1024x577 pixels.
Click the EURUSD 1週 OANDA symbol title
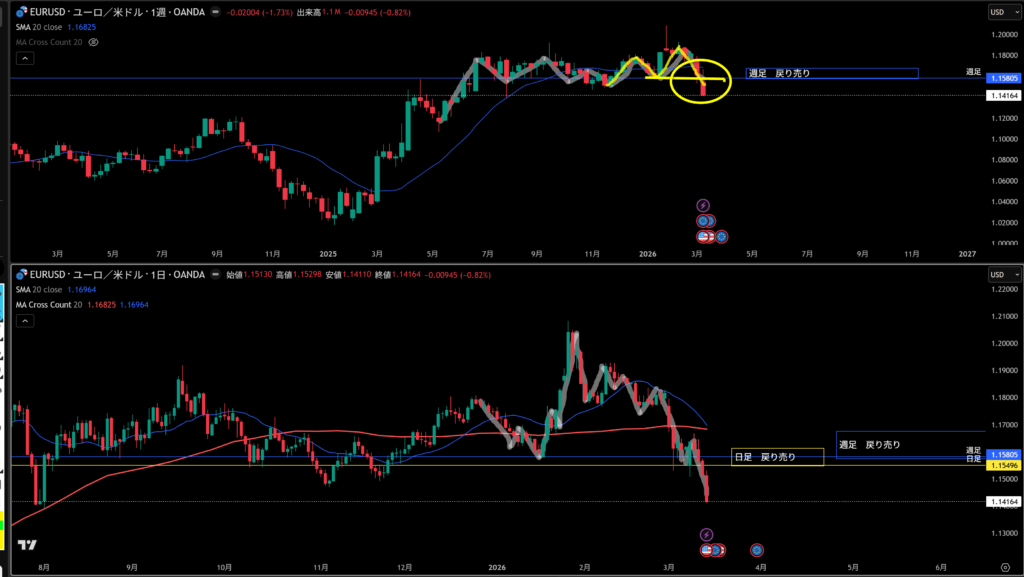click(120, 12)
